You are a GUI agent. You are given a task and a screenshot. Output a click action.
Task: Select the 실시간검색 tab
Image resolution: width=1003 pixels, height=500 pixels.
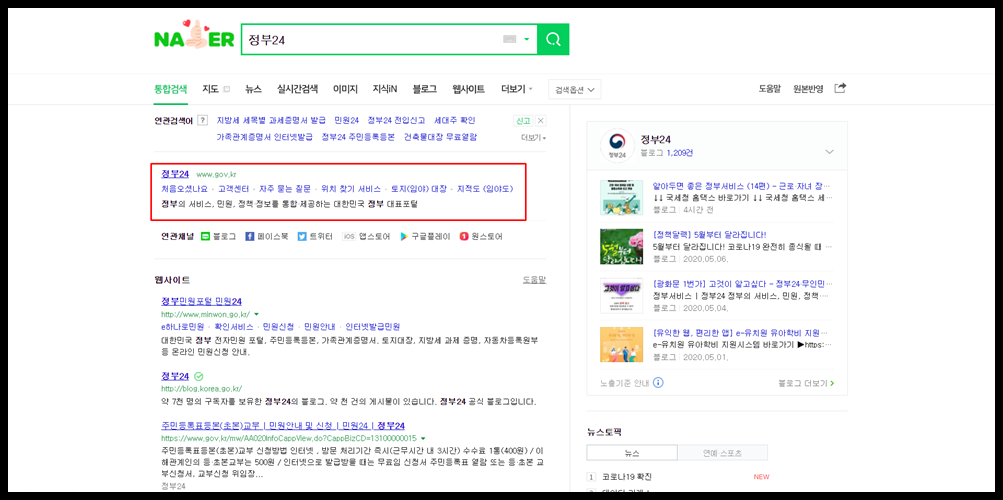297,89
